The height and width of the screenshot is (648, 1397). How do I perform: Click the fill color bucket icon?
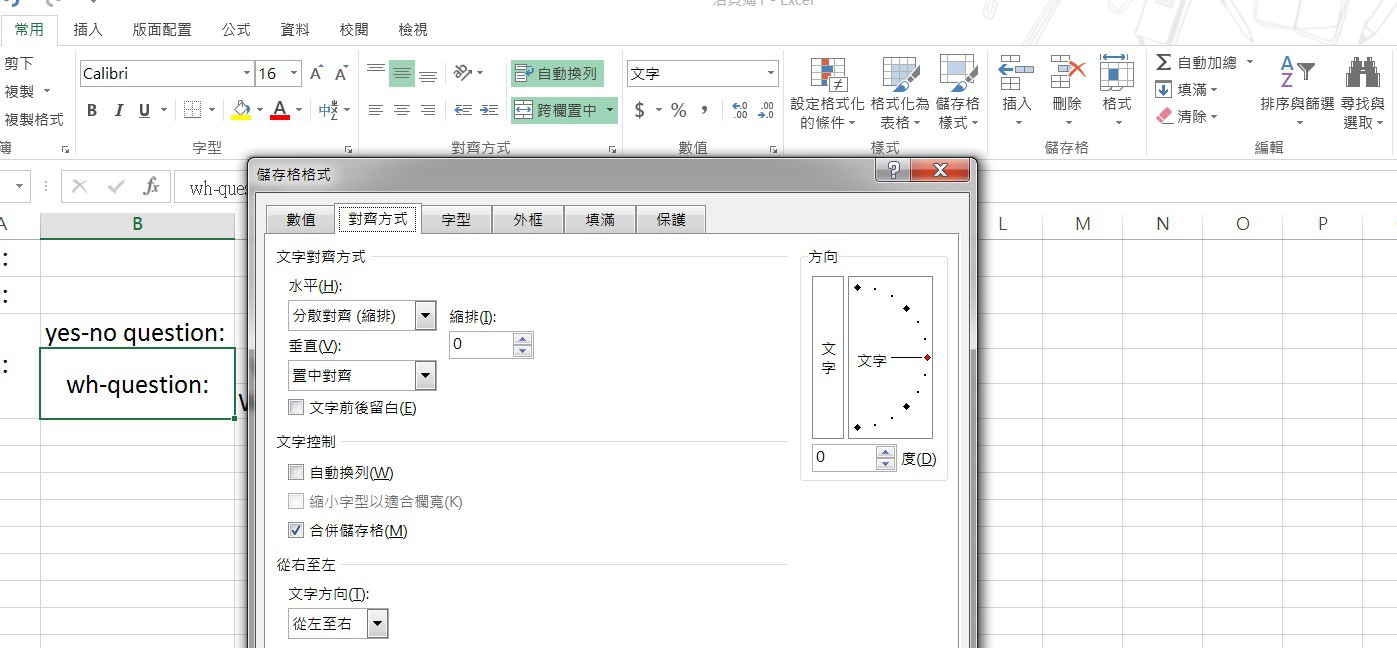coord(240,110)
